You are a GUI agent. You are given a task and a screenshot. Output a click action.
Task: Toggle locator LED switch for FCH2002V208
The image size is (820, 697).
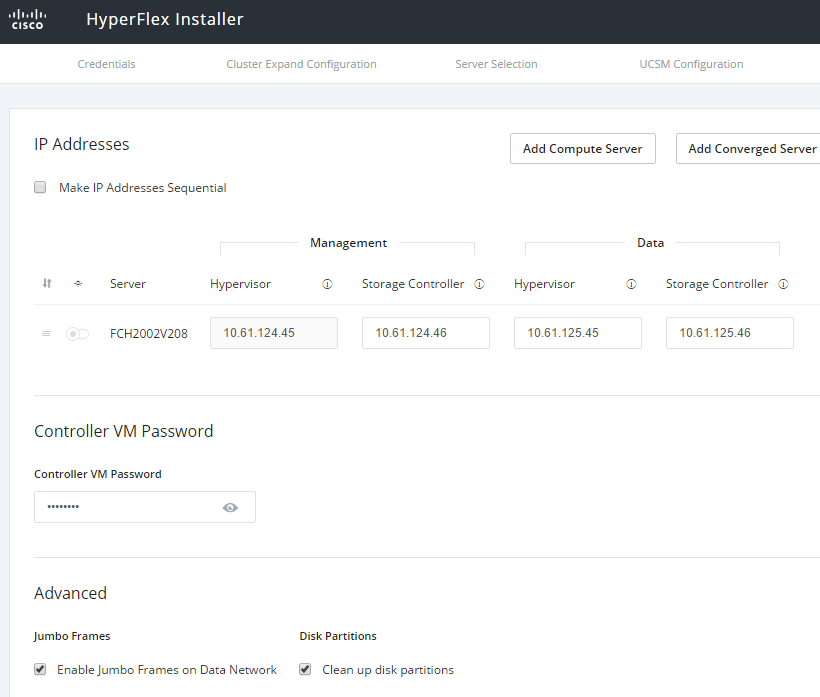tap(77, 334)
